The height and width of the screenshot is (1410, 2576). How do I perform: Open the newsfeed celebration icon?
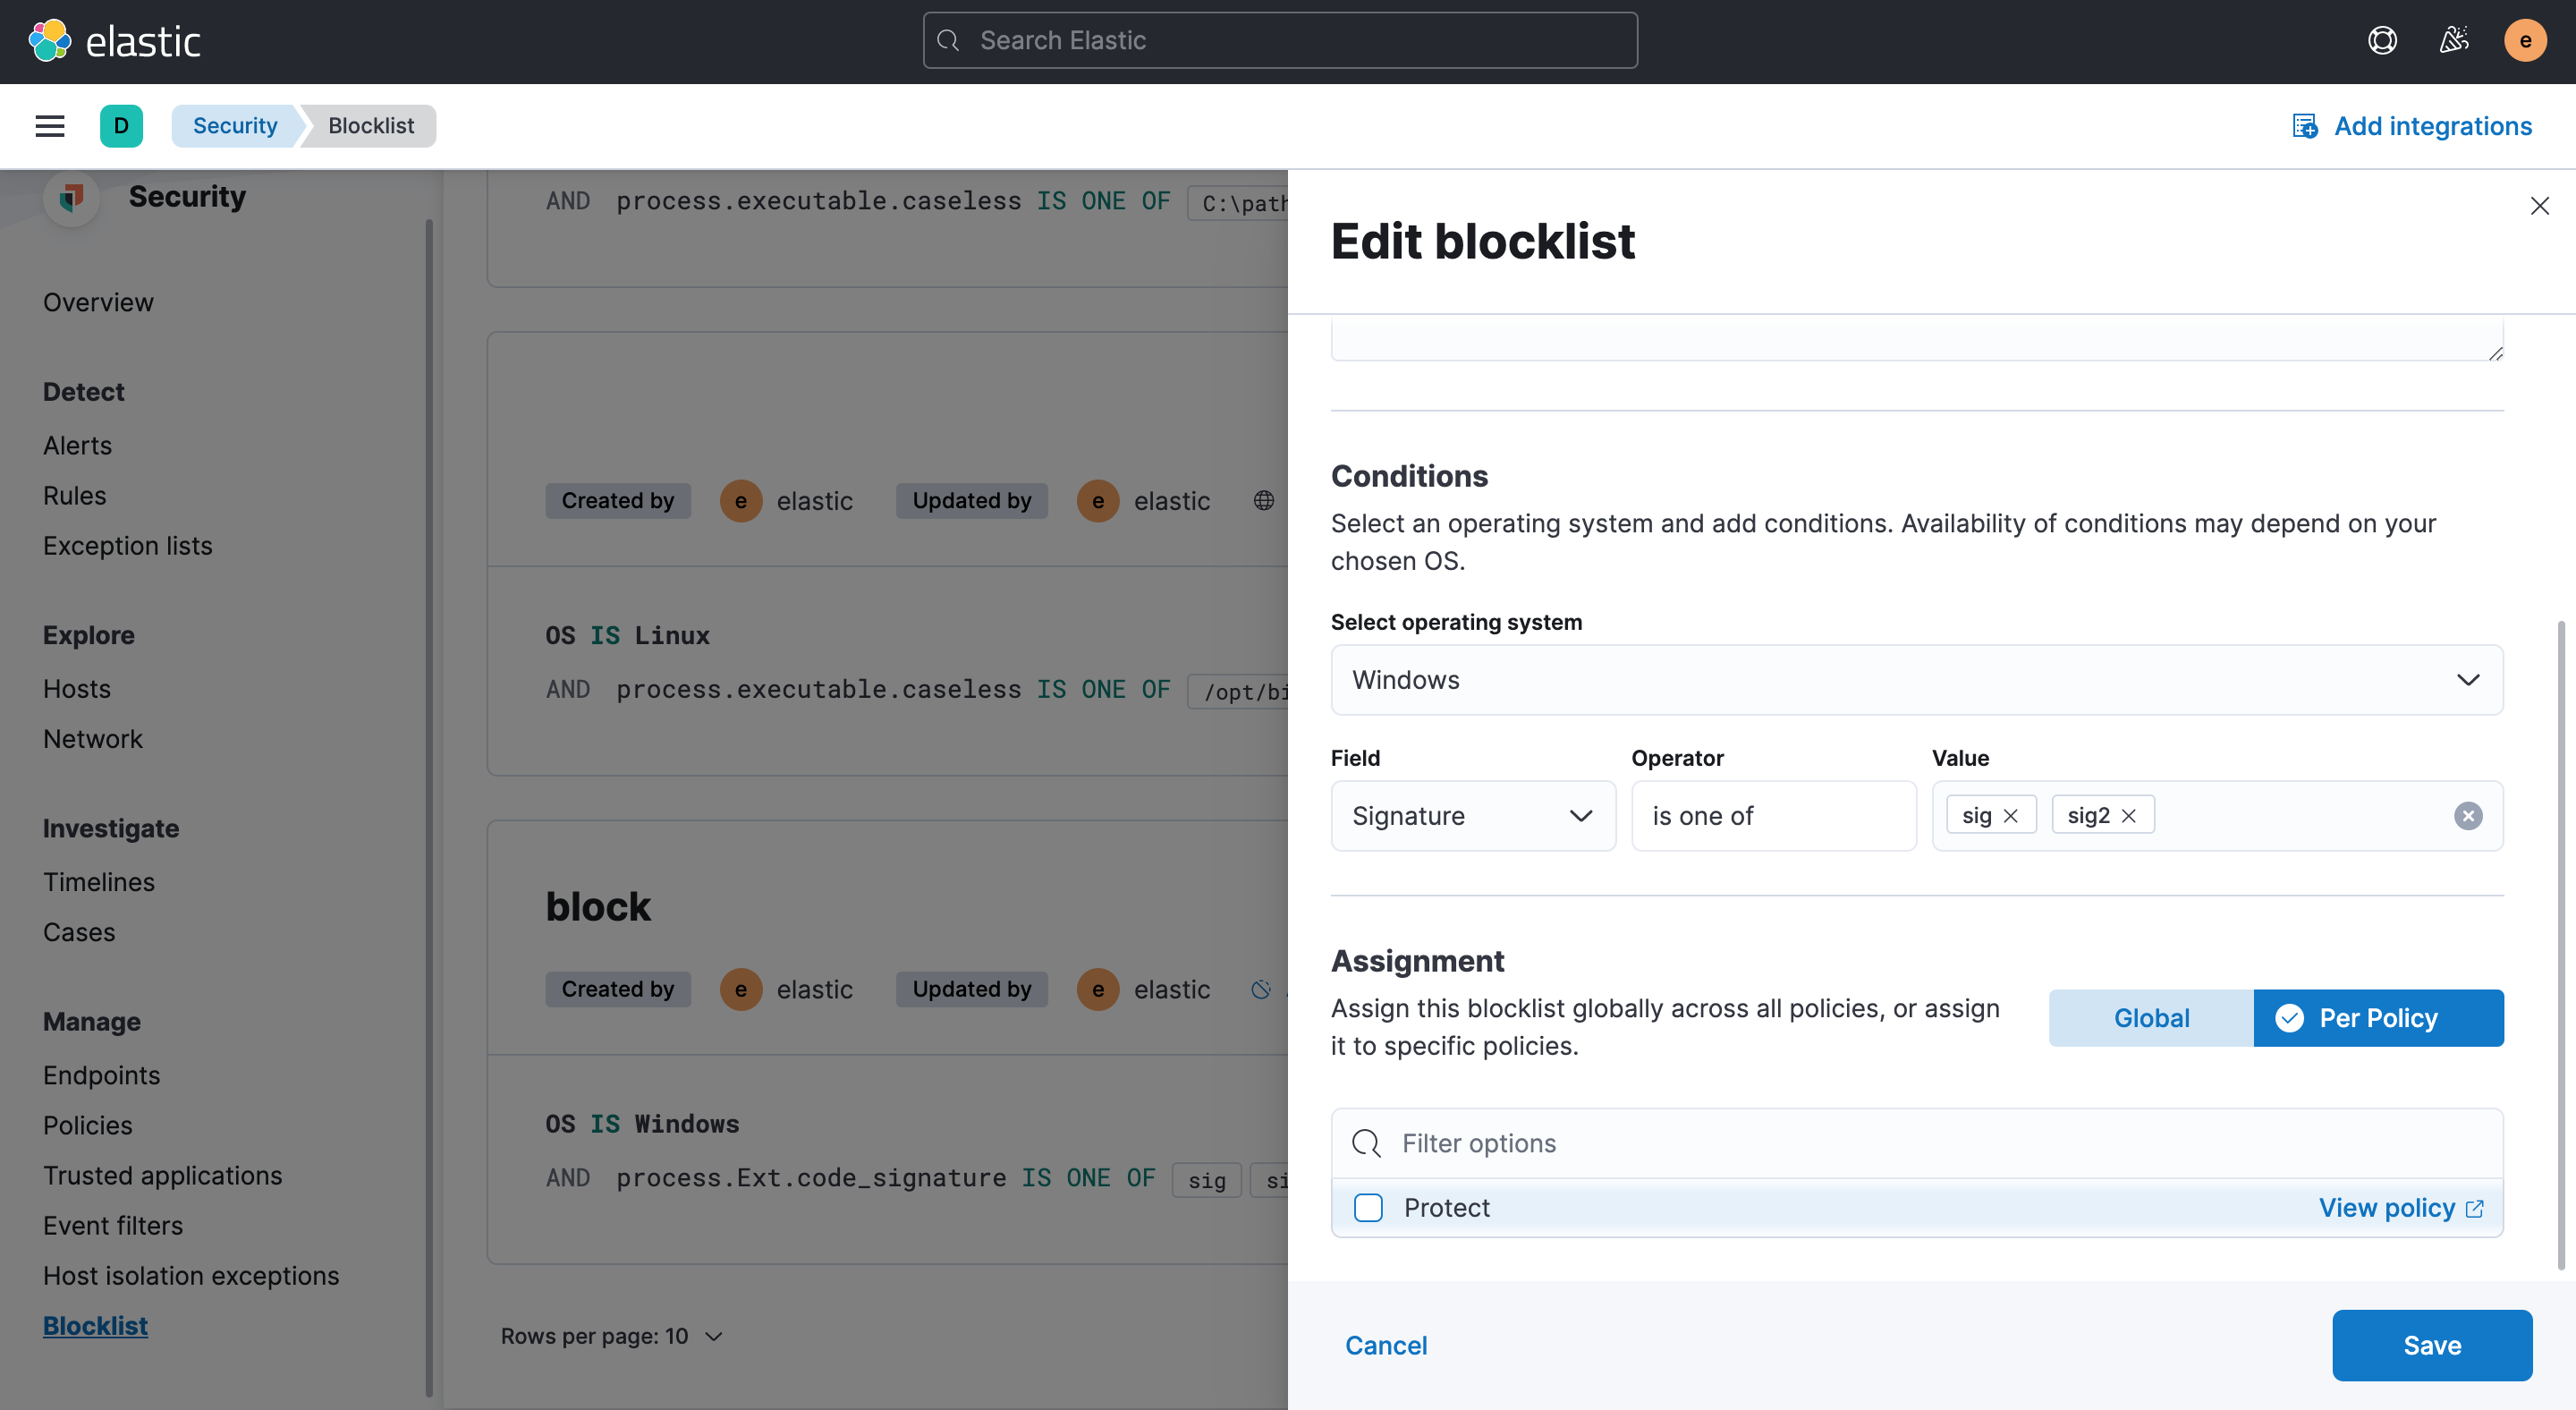point(2454,41)
